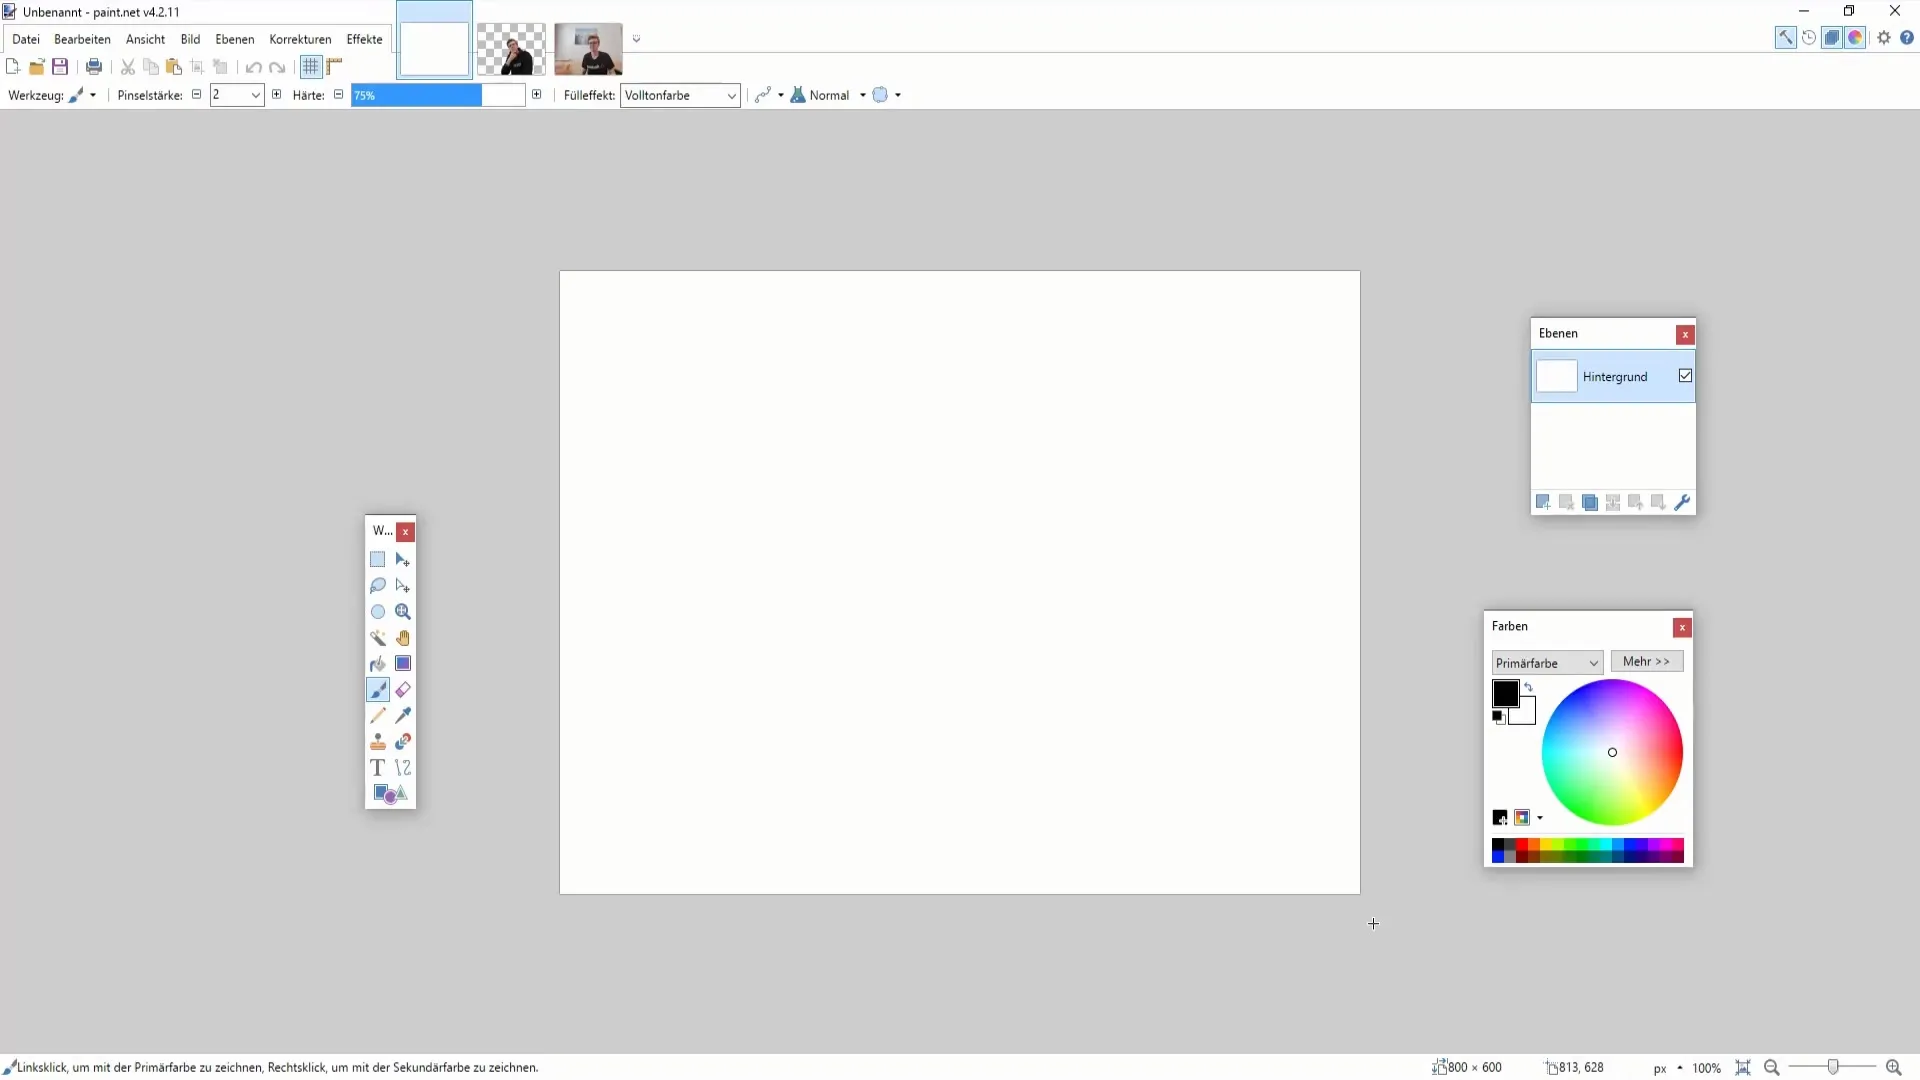Toggle the Tools window button top-right
This screenshot has width=1920, height=1080.
click(x=1785, y=38)
